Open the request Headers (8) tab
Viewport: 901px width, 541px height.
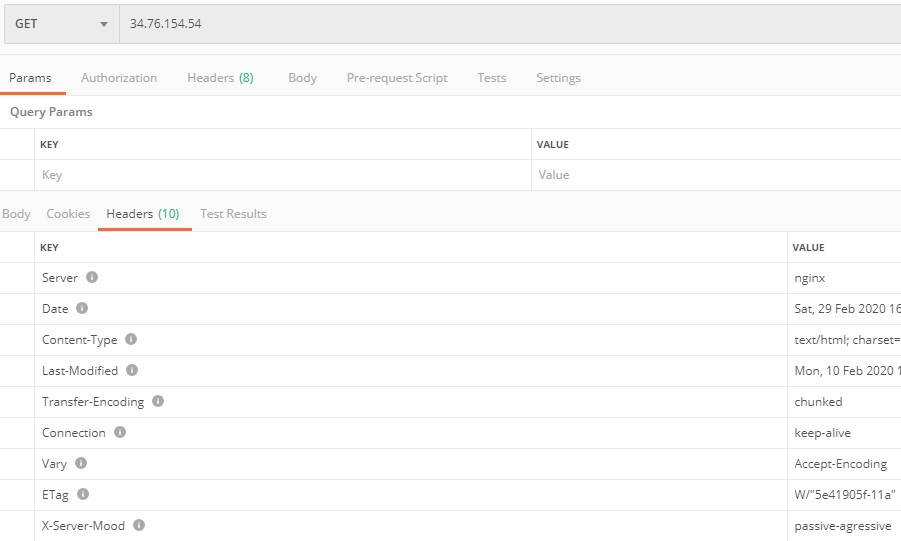pos(220,78)
